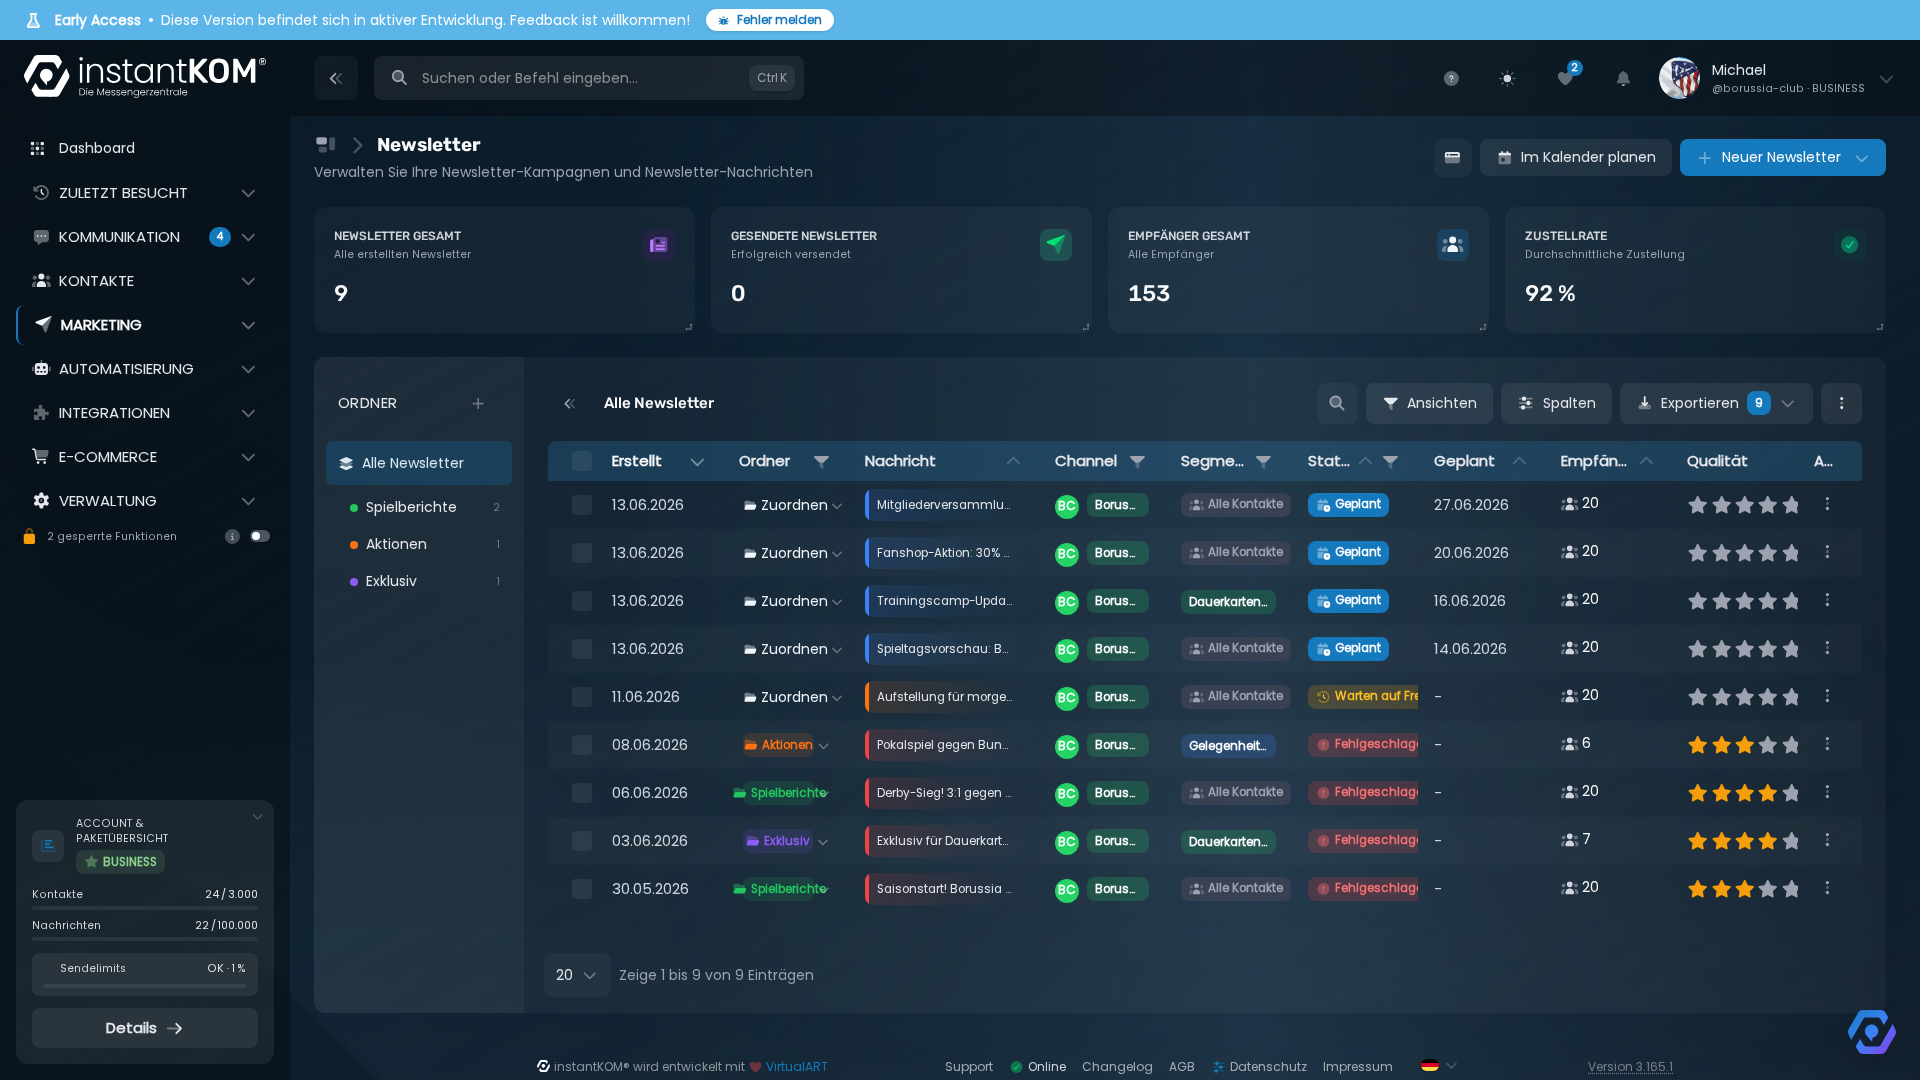Viewport: 1920px width, 1080px height.
Task: Check the Mitgliederversammlung newsletter row checkbox
Action: point(582,505)
